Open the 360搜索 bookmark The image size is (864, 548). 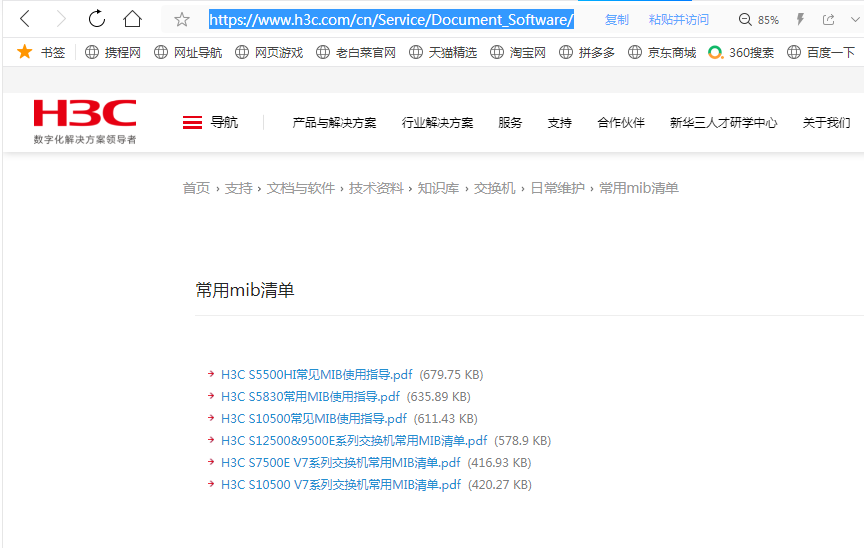tap(741, 52)
